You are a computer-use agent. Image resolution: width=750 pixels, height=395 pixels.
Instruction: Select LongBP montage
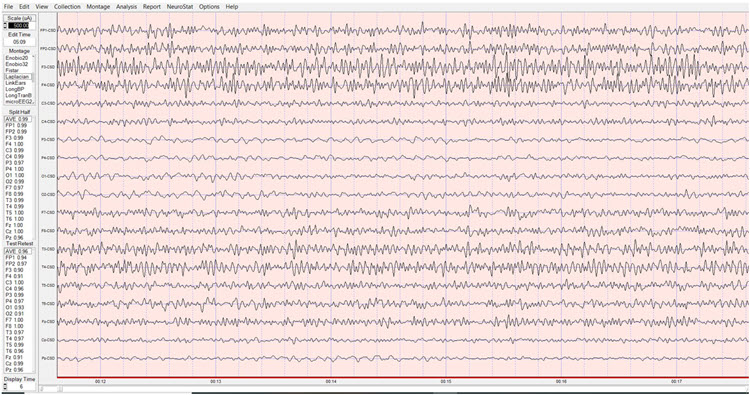click(15, 89)
